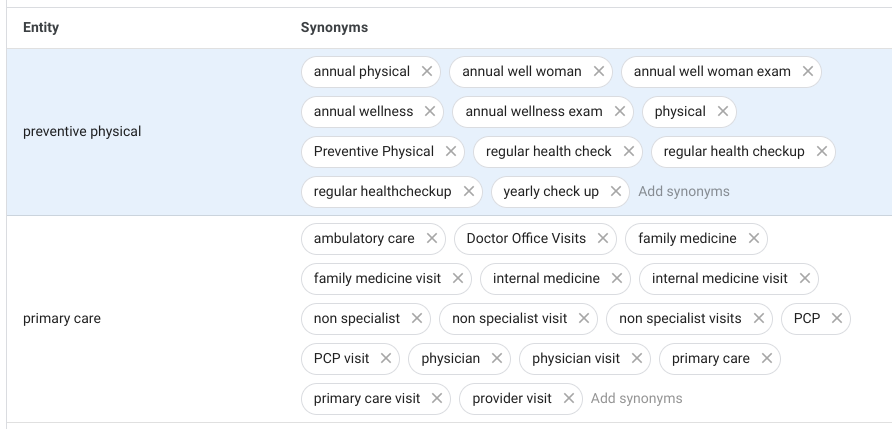Delete 'provider visit' synonym chip

(568, 399)
